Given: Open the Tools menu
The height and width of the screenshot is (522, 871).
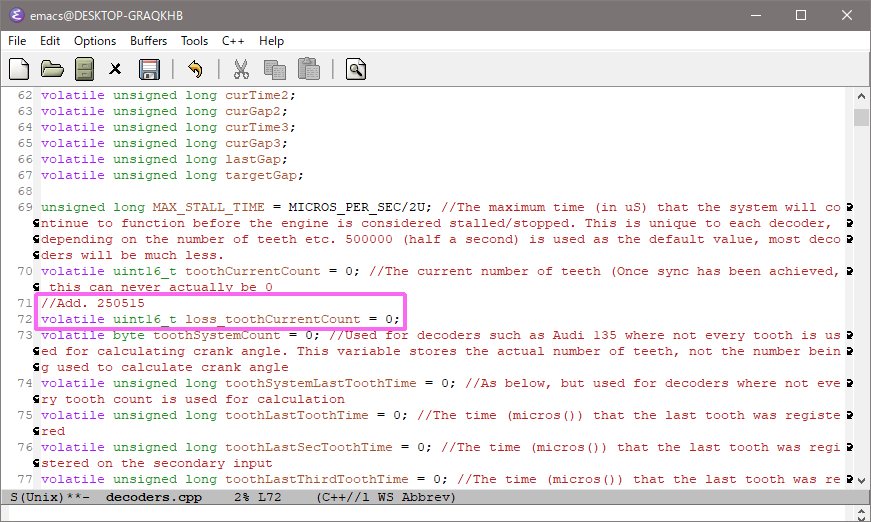Looking at the screenshot, I should point(194,41).
